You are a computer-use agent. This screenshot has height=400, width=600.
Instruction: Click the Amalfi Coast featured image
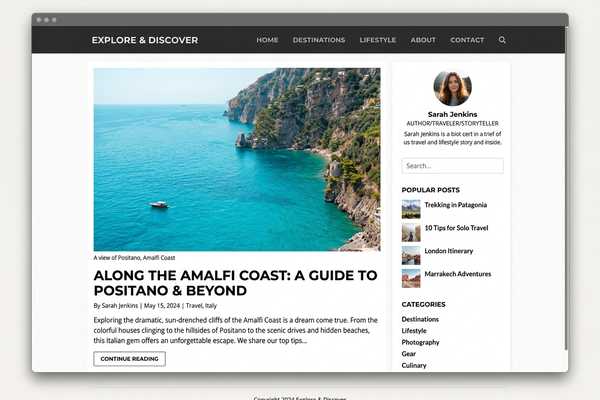click(x=237, y=159)
